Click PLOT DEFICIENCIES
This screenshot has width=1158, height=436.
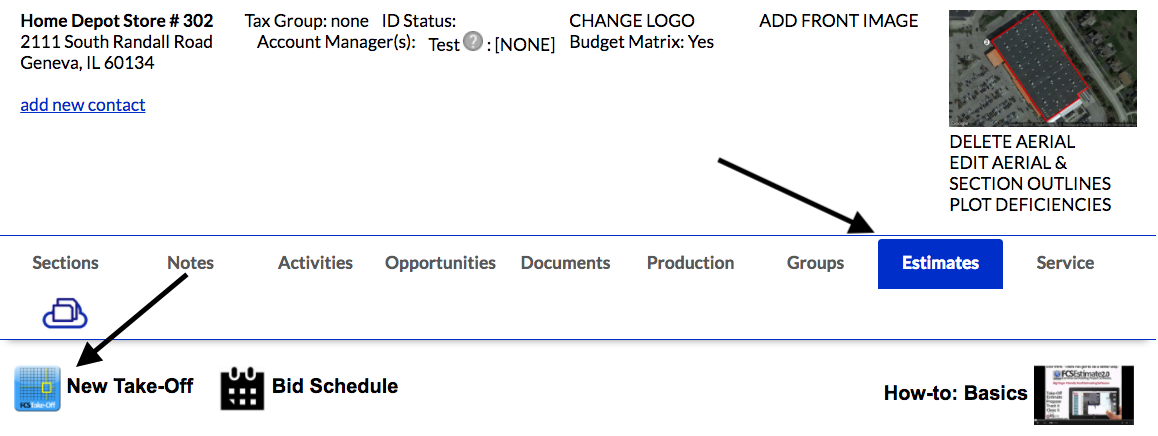pos(1030,205)
